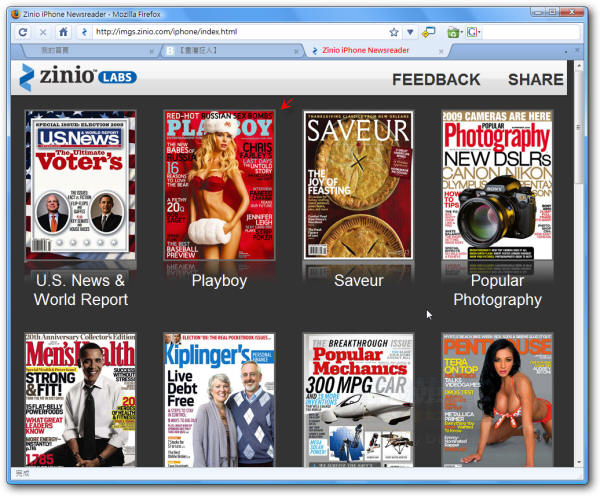Close the Zinio iPhone Newsreader tab
The height and width of the screenshot is (496, 600).
441,51
